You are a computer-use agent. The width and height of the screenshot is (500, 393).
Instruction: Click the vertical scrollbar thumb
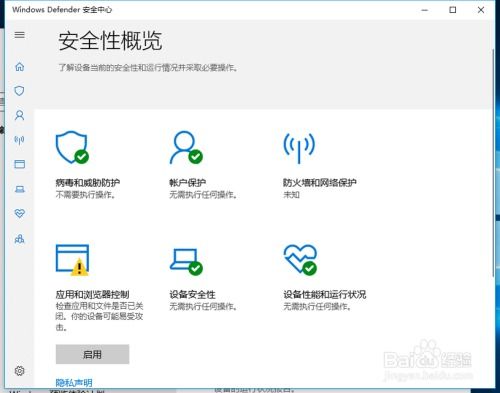click(x=493, y=163)
